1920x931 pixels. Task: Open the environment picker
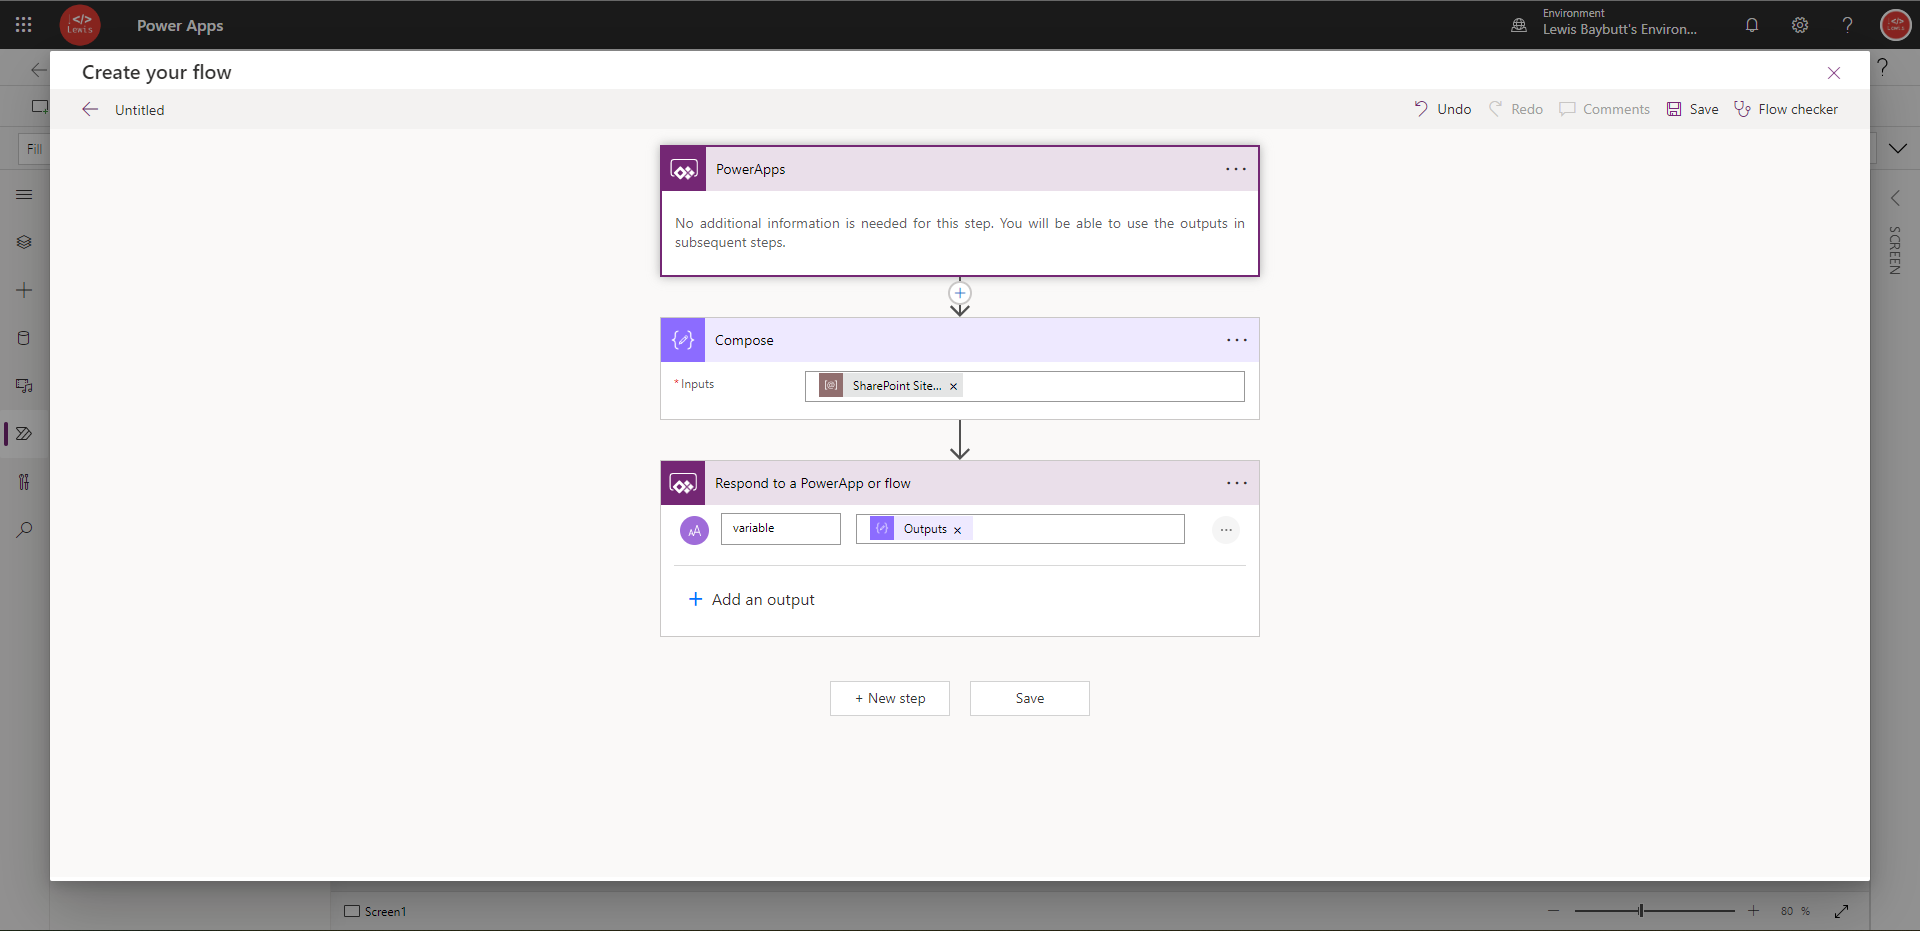pos(1605,25)
